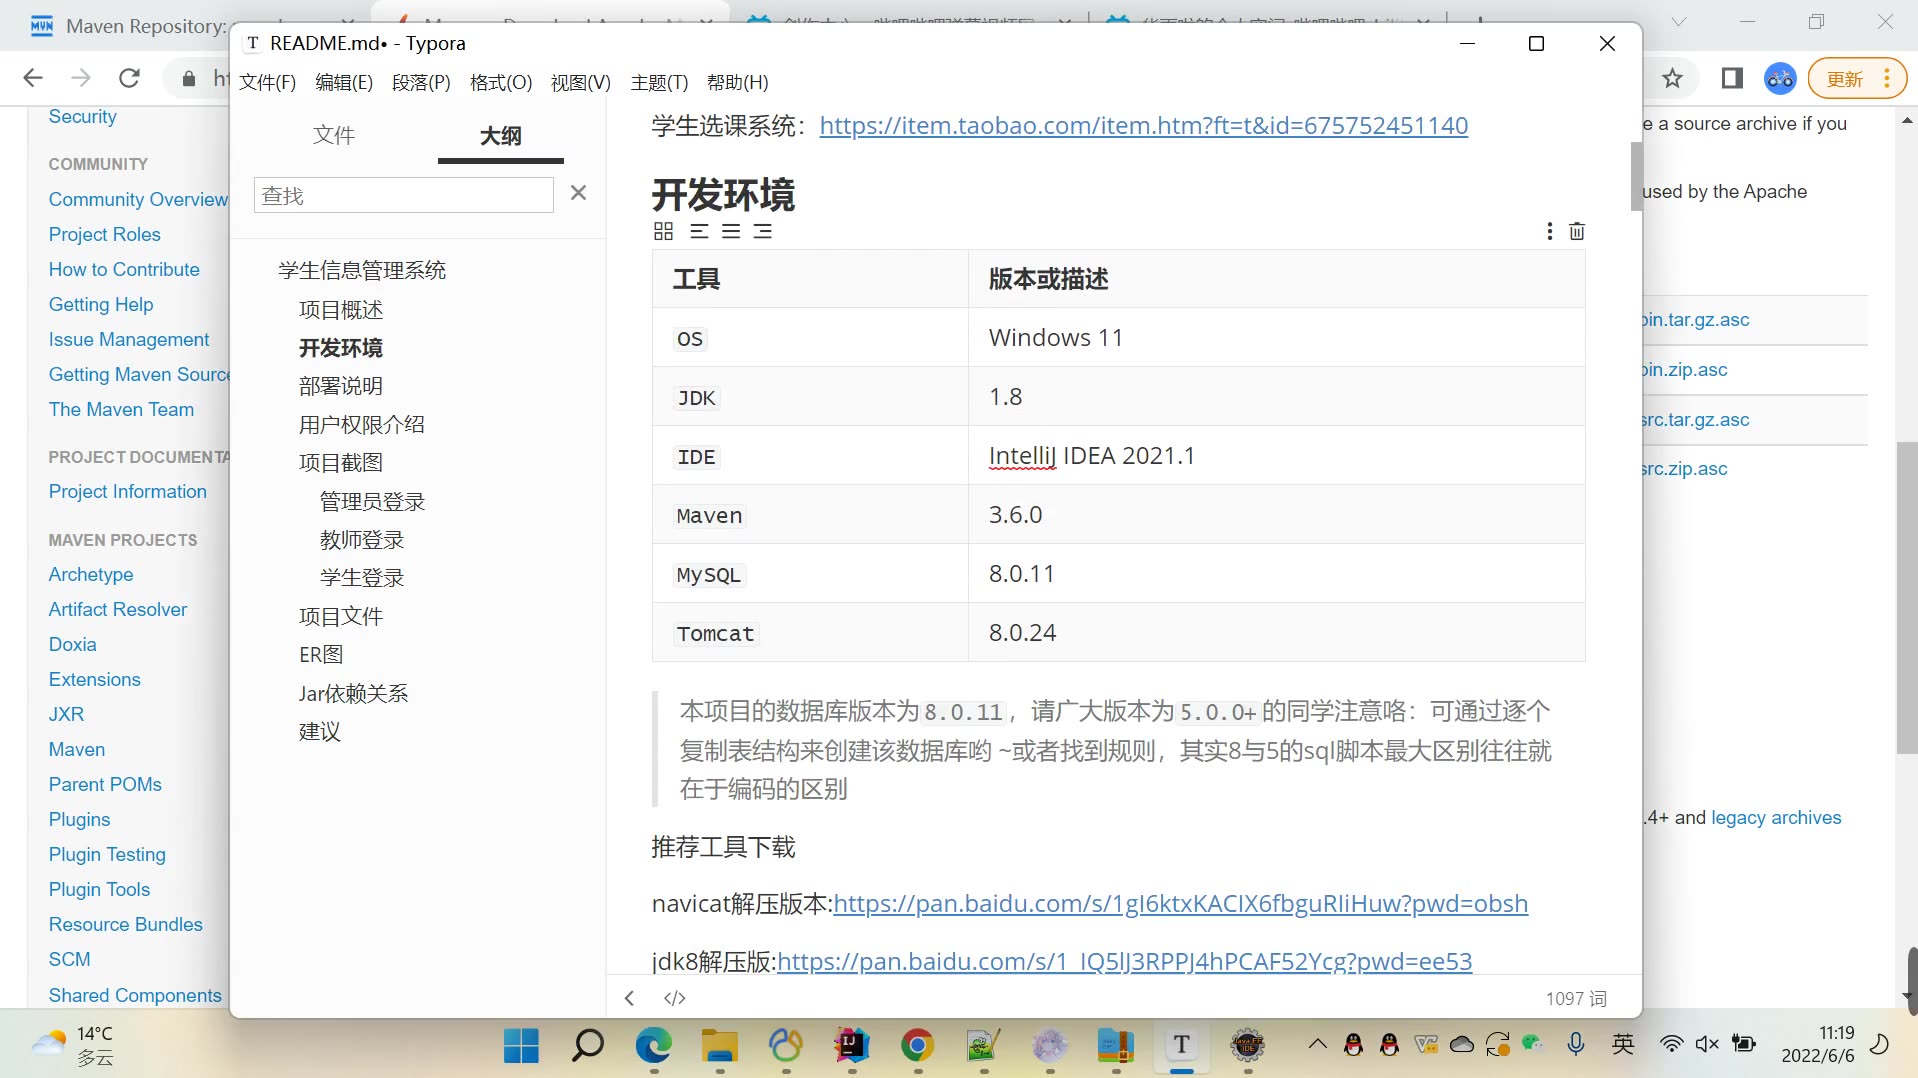Open the 段落(P) menu
The width and height of the screenshot is (1918, 1078).
pos(421,83)
